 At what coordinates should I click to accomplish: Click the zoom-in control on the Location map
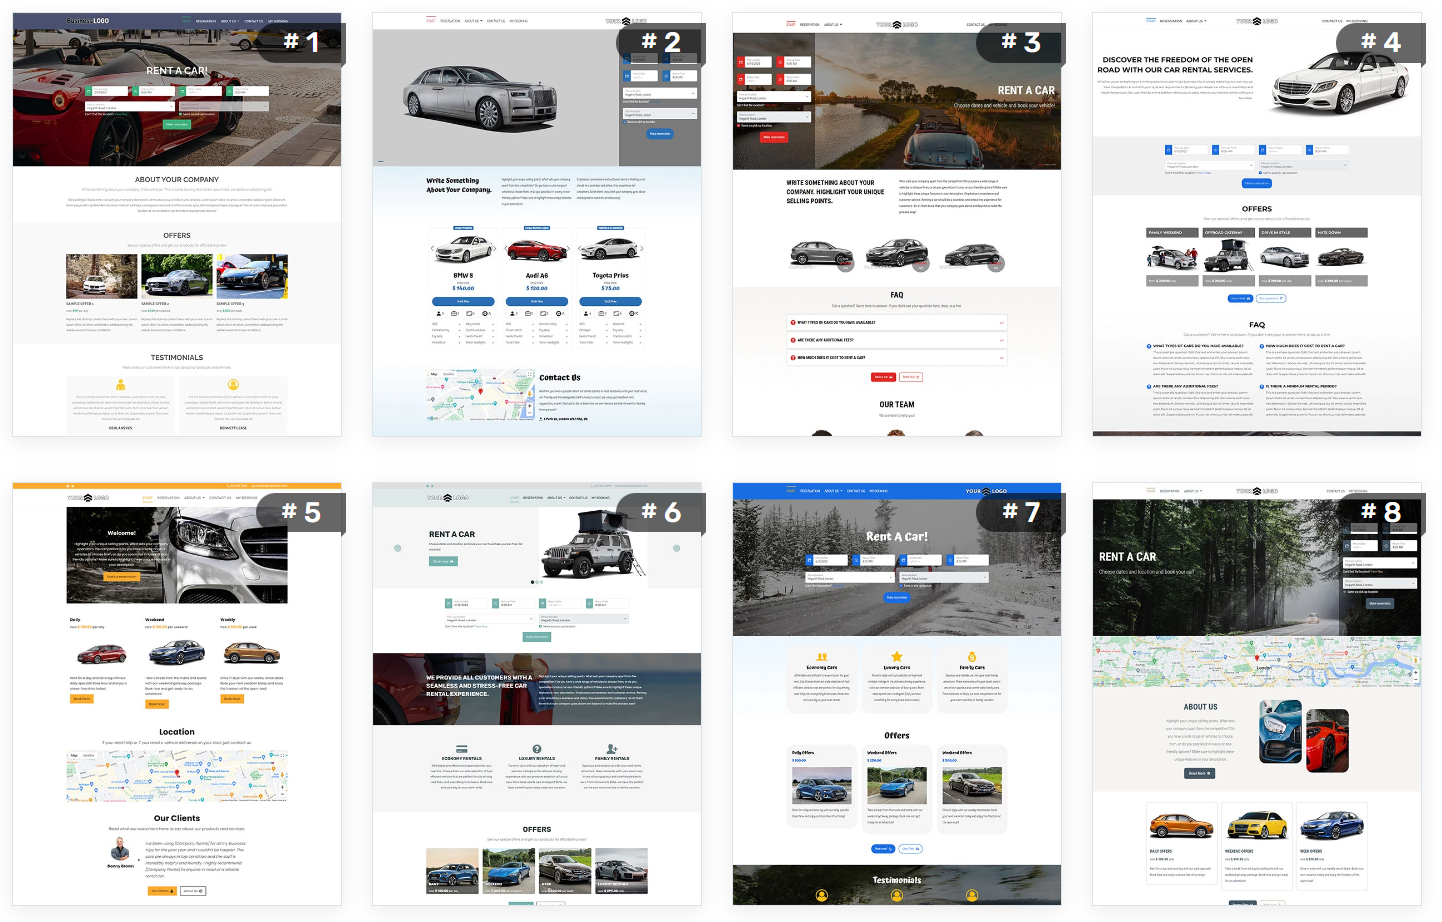pyautogui.click(x=282, y=787)
